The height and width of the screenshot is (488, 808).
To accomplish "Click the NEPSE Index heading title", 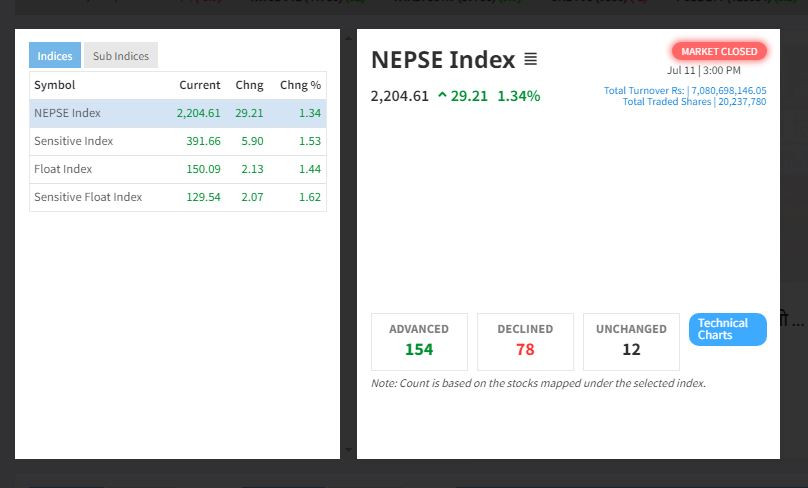I will pos(443,60).
